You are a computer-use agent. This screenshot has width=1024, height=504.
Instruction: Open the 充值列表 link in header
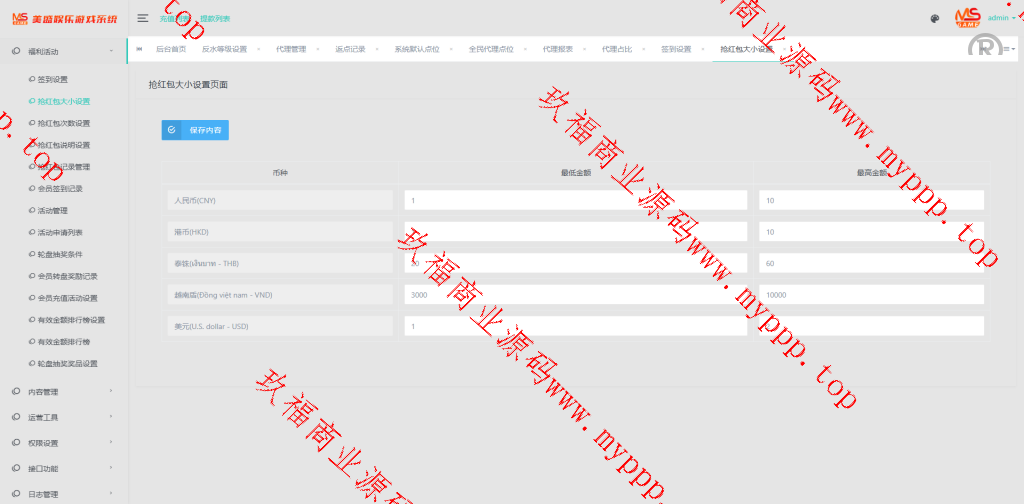[x=174, y=19]
